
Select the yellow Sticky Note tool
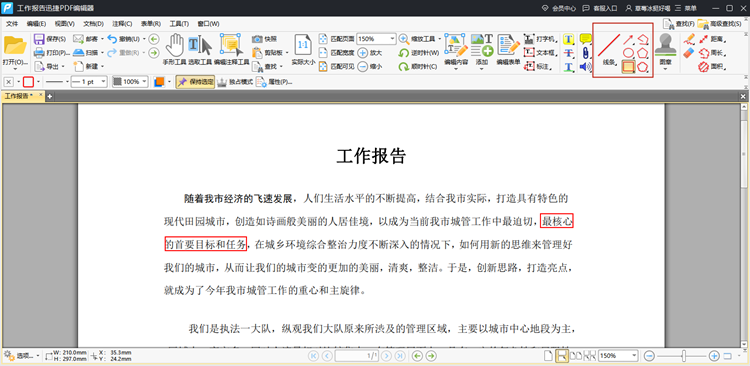pos(585,39)
